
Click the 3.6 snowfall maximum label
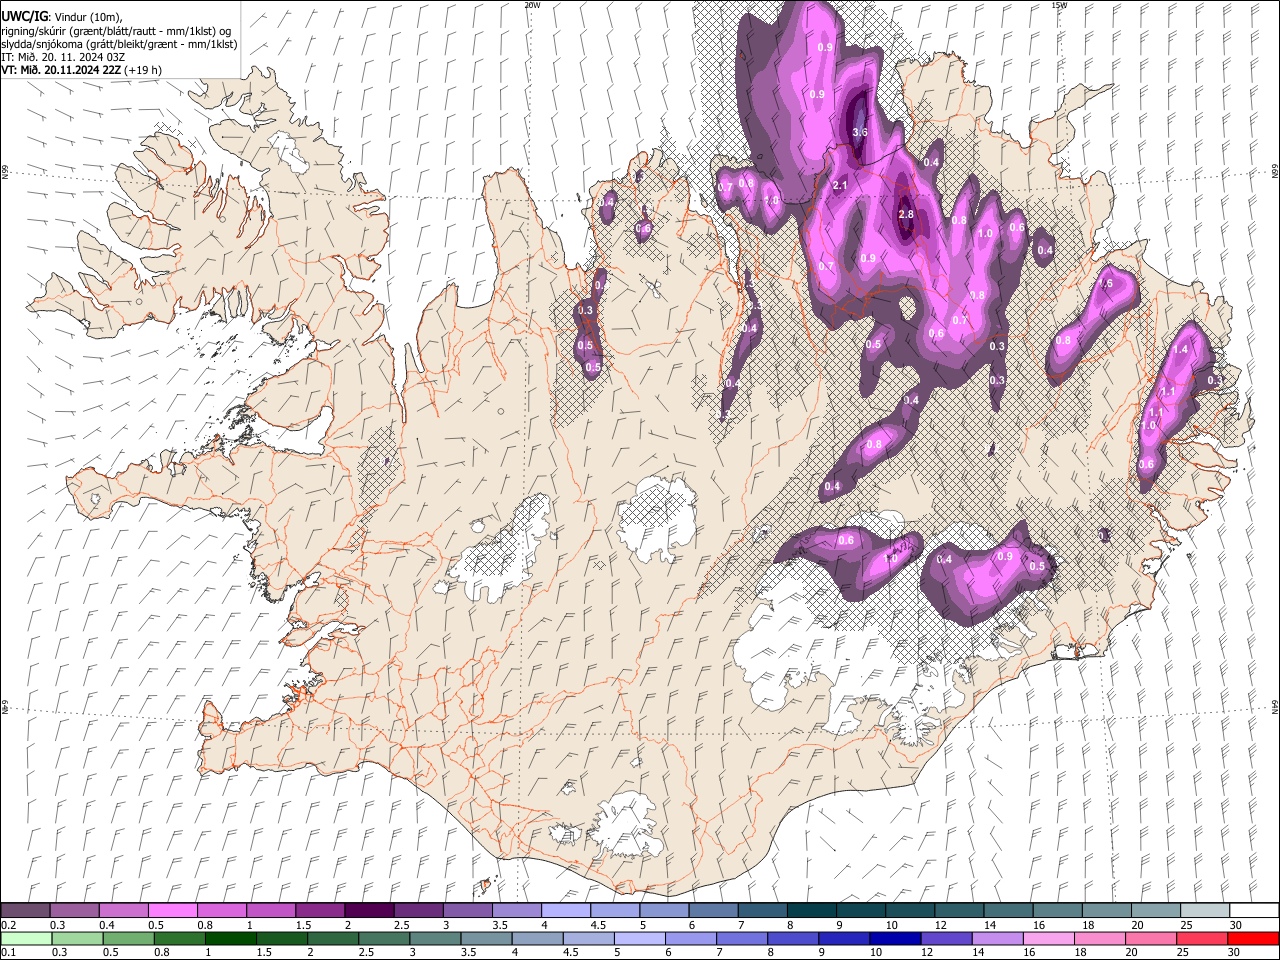pos(859,132)
